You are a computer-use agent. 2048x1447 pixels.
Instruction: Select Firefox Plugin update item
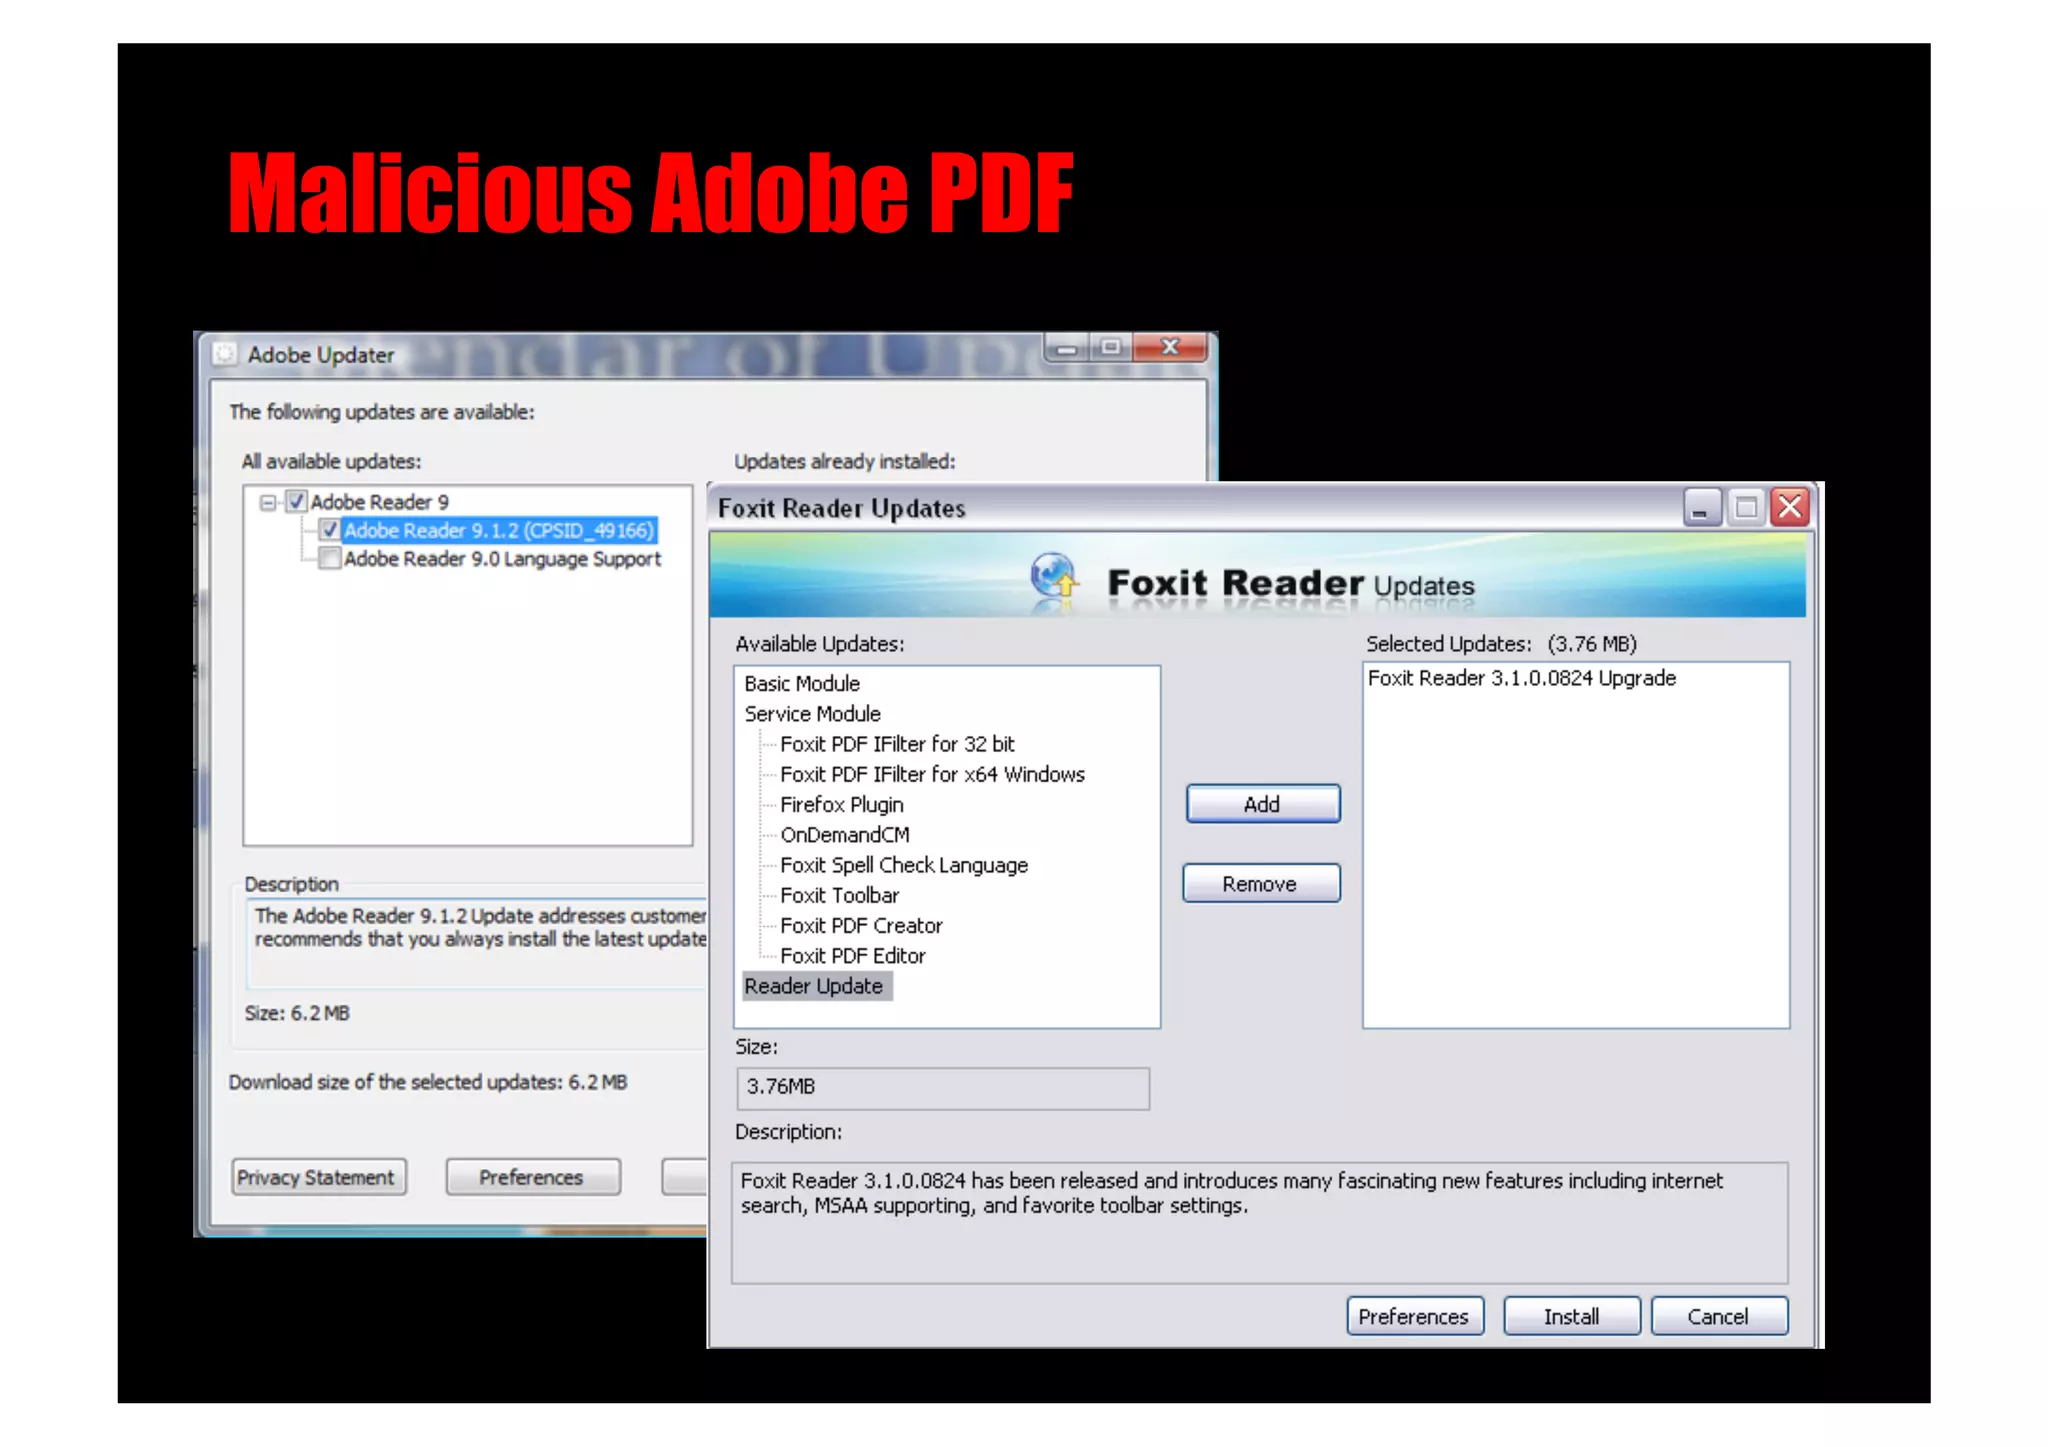(842, 805)
